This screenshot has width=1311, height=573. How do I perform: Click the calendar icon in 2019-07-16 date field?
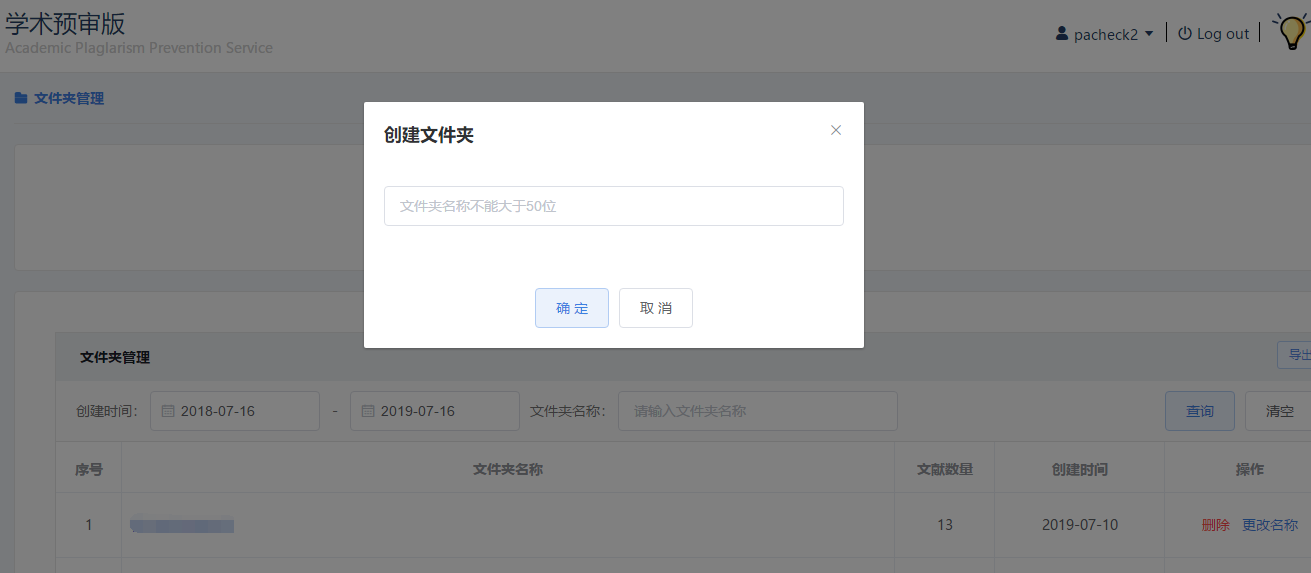(x=368, y=411)
